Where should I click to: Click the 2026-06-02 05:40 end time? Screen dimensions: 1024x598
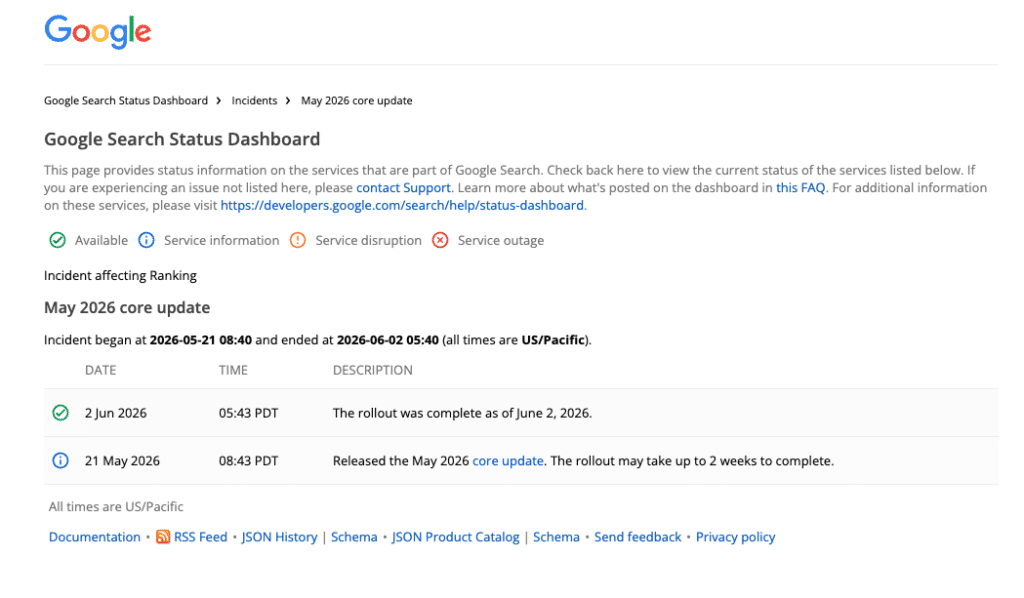(x=388, y=339)
